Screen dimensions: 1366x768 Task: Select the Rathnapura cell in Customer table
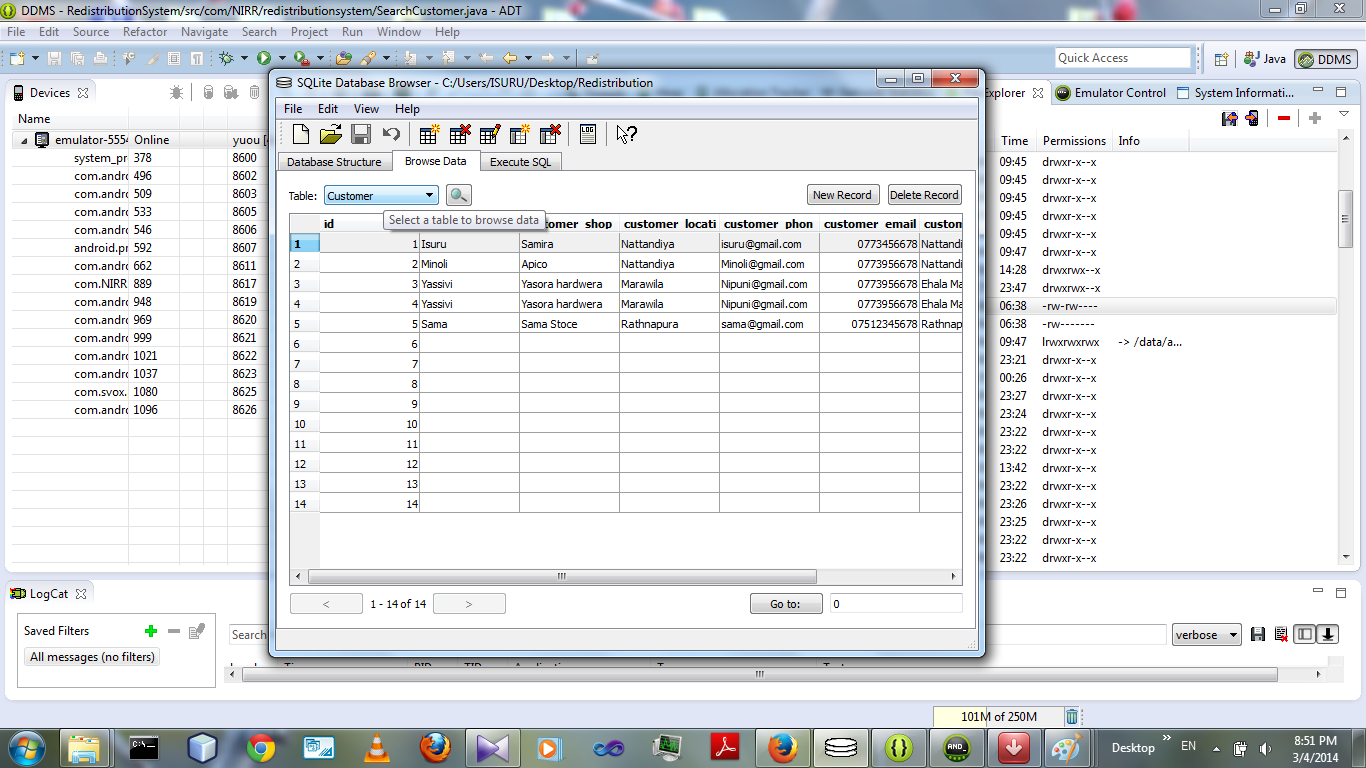point(669,324)
